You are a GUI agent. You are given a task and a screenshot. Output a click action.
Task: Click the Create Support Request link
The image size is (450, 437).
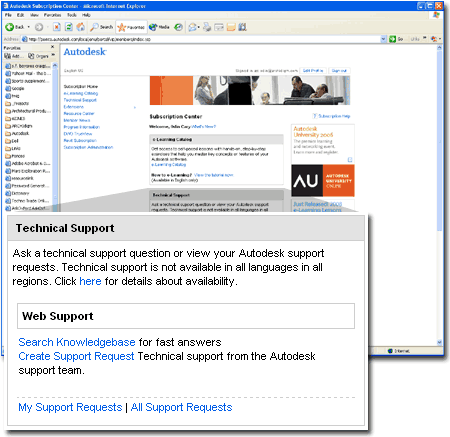coord(76,356)
